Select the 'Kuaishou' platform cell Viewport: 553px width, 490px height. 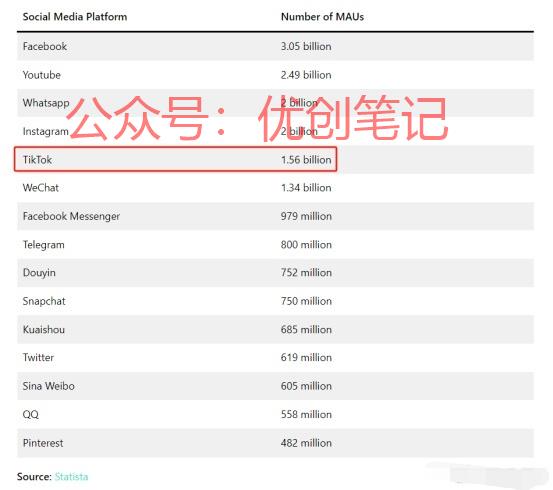44,329
